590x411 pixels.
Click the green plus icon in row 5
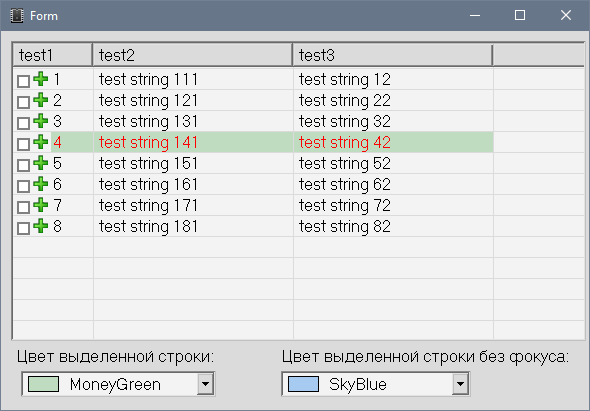[x=41, y=163]
